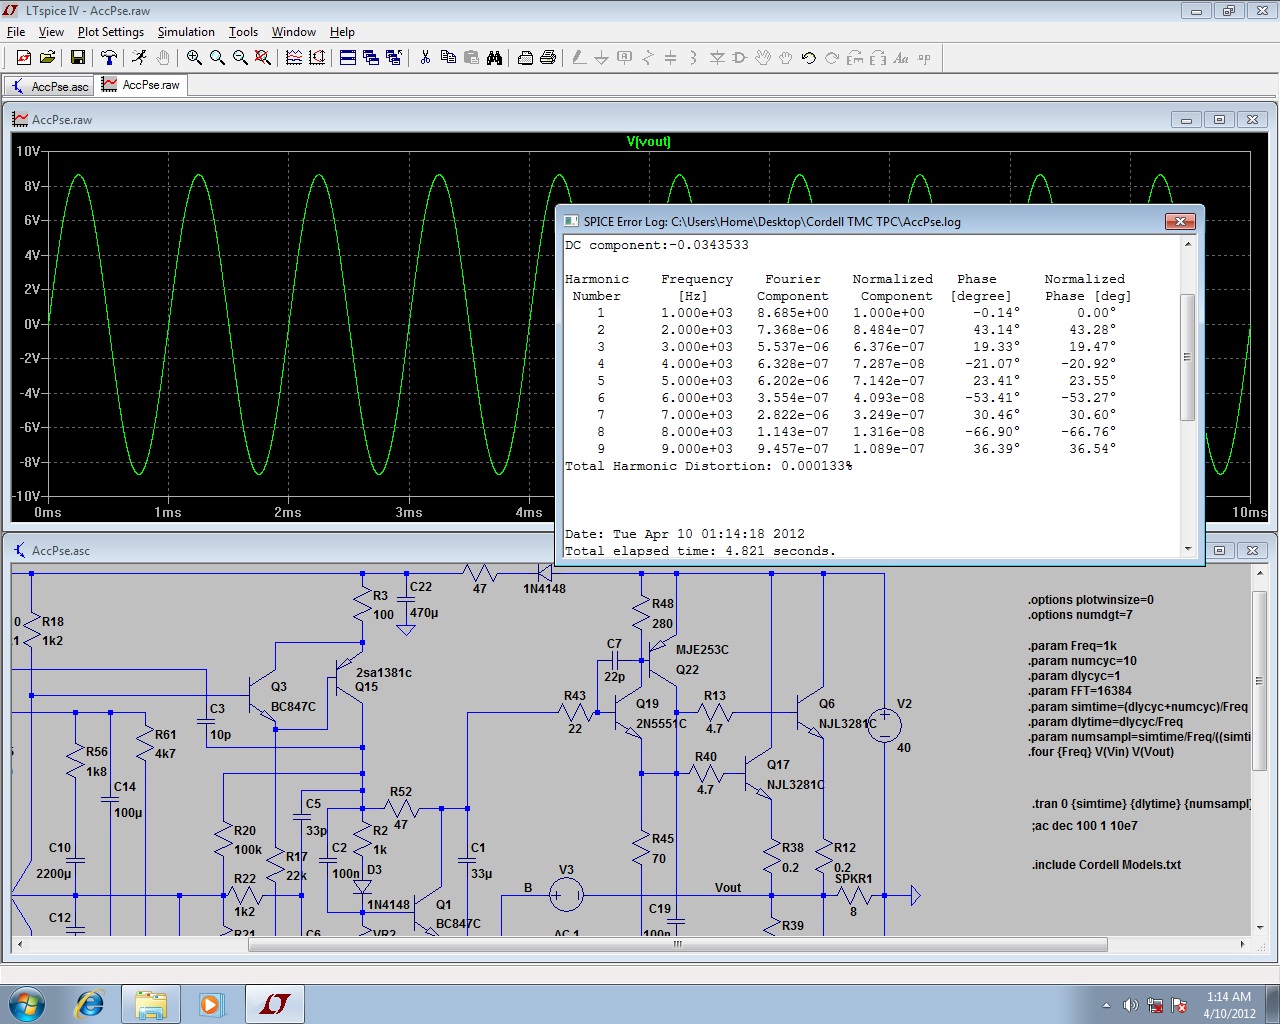Click the Undo arrow icon

(x=809, y=58)
